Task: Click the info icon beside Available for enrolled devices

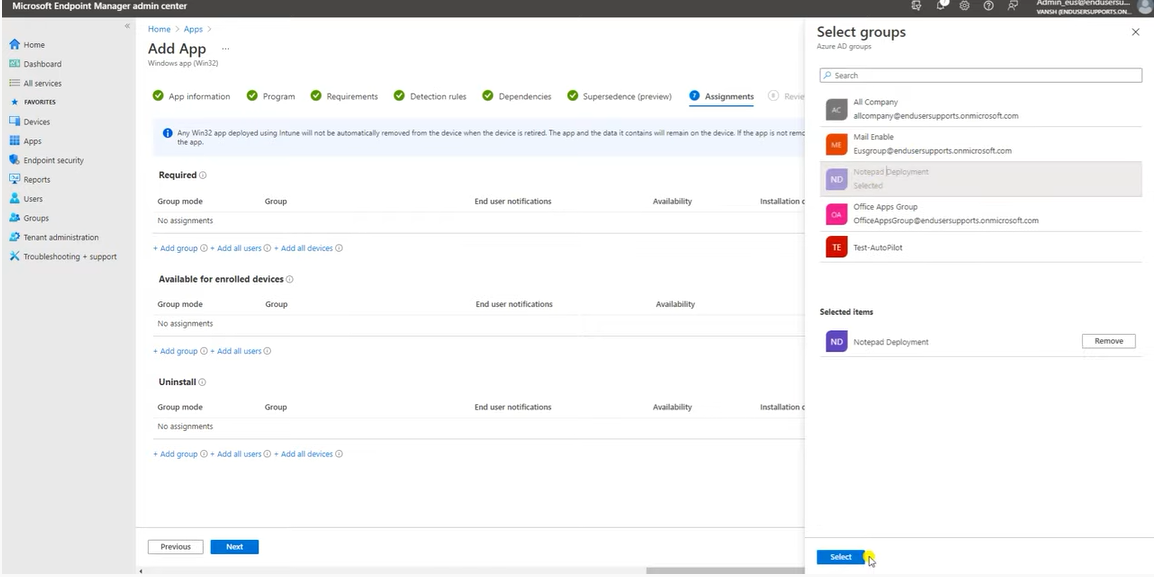Action: point(290,280)
